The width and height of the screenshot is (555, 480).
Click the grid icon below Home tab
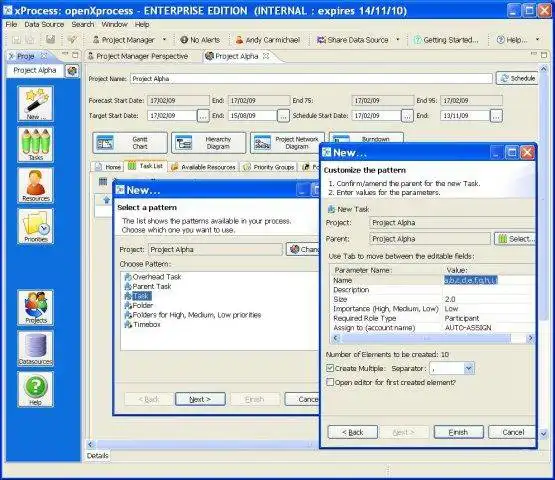pos(103,182)
